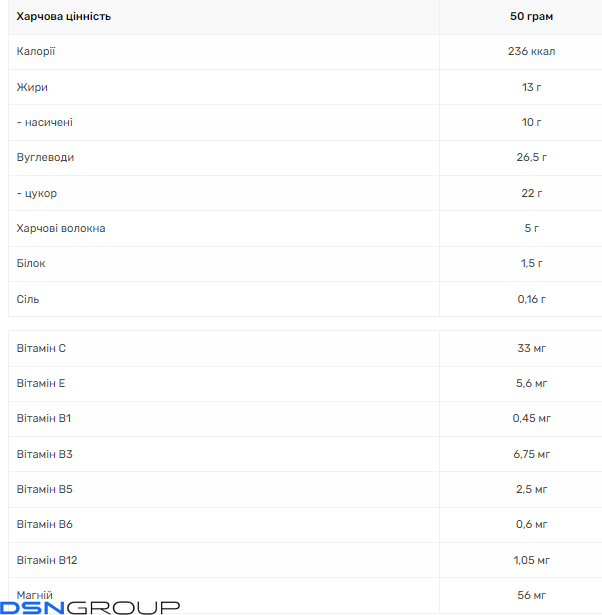Click the DSN Group logo

pyautogui.click(x=90, y=608)
